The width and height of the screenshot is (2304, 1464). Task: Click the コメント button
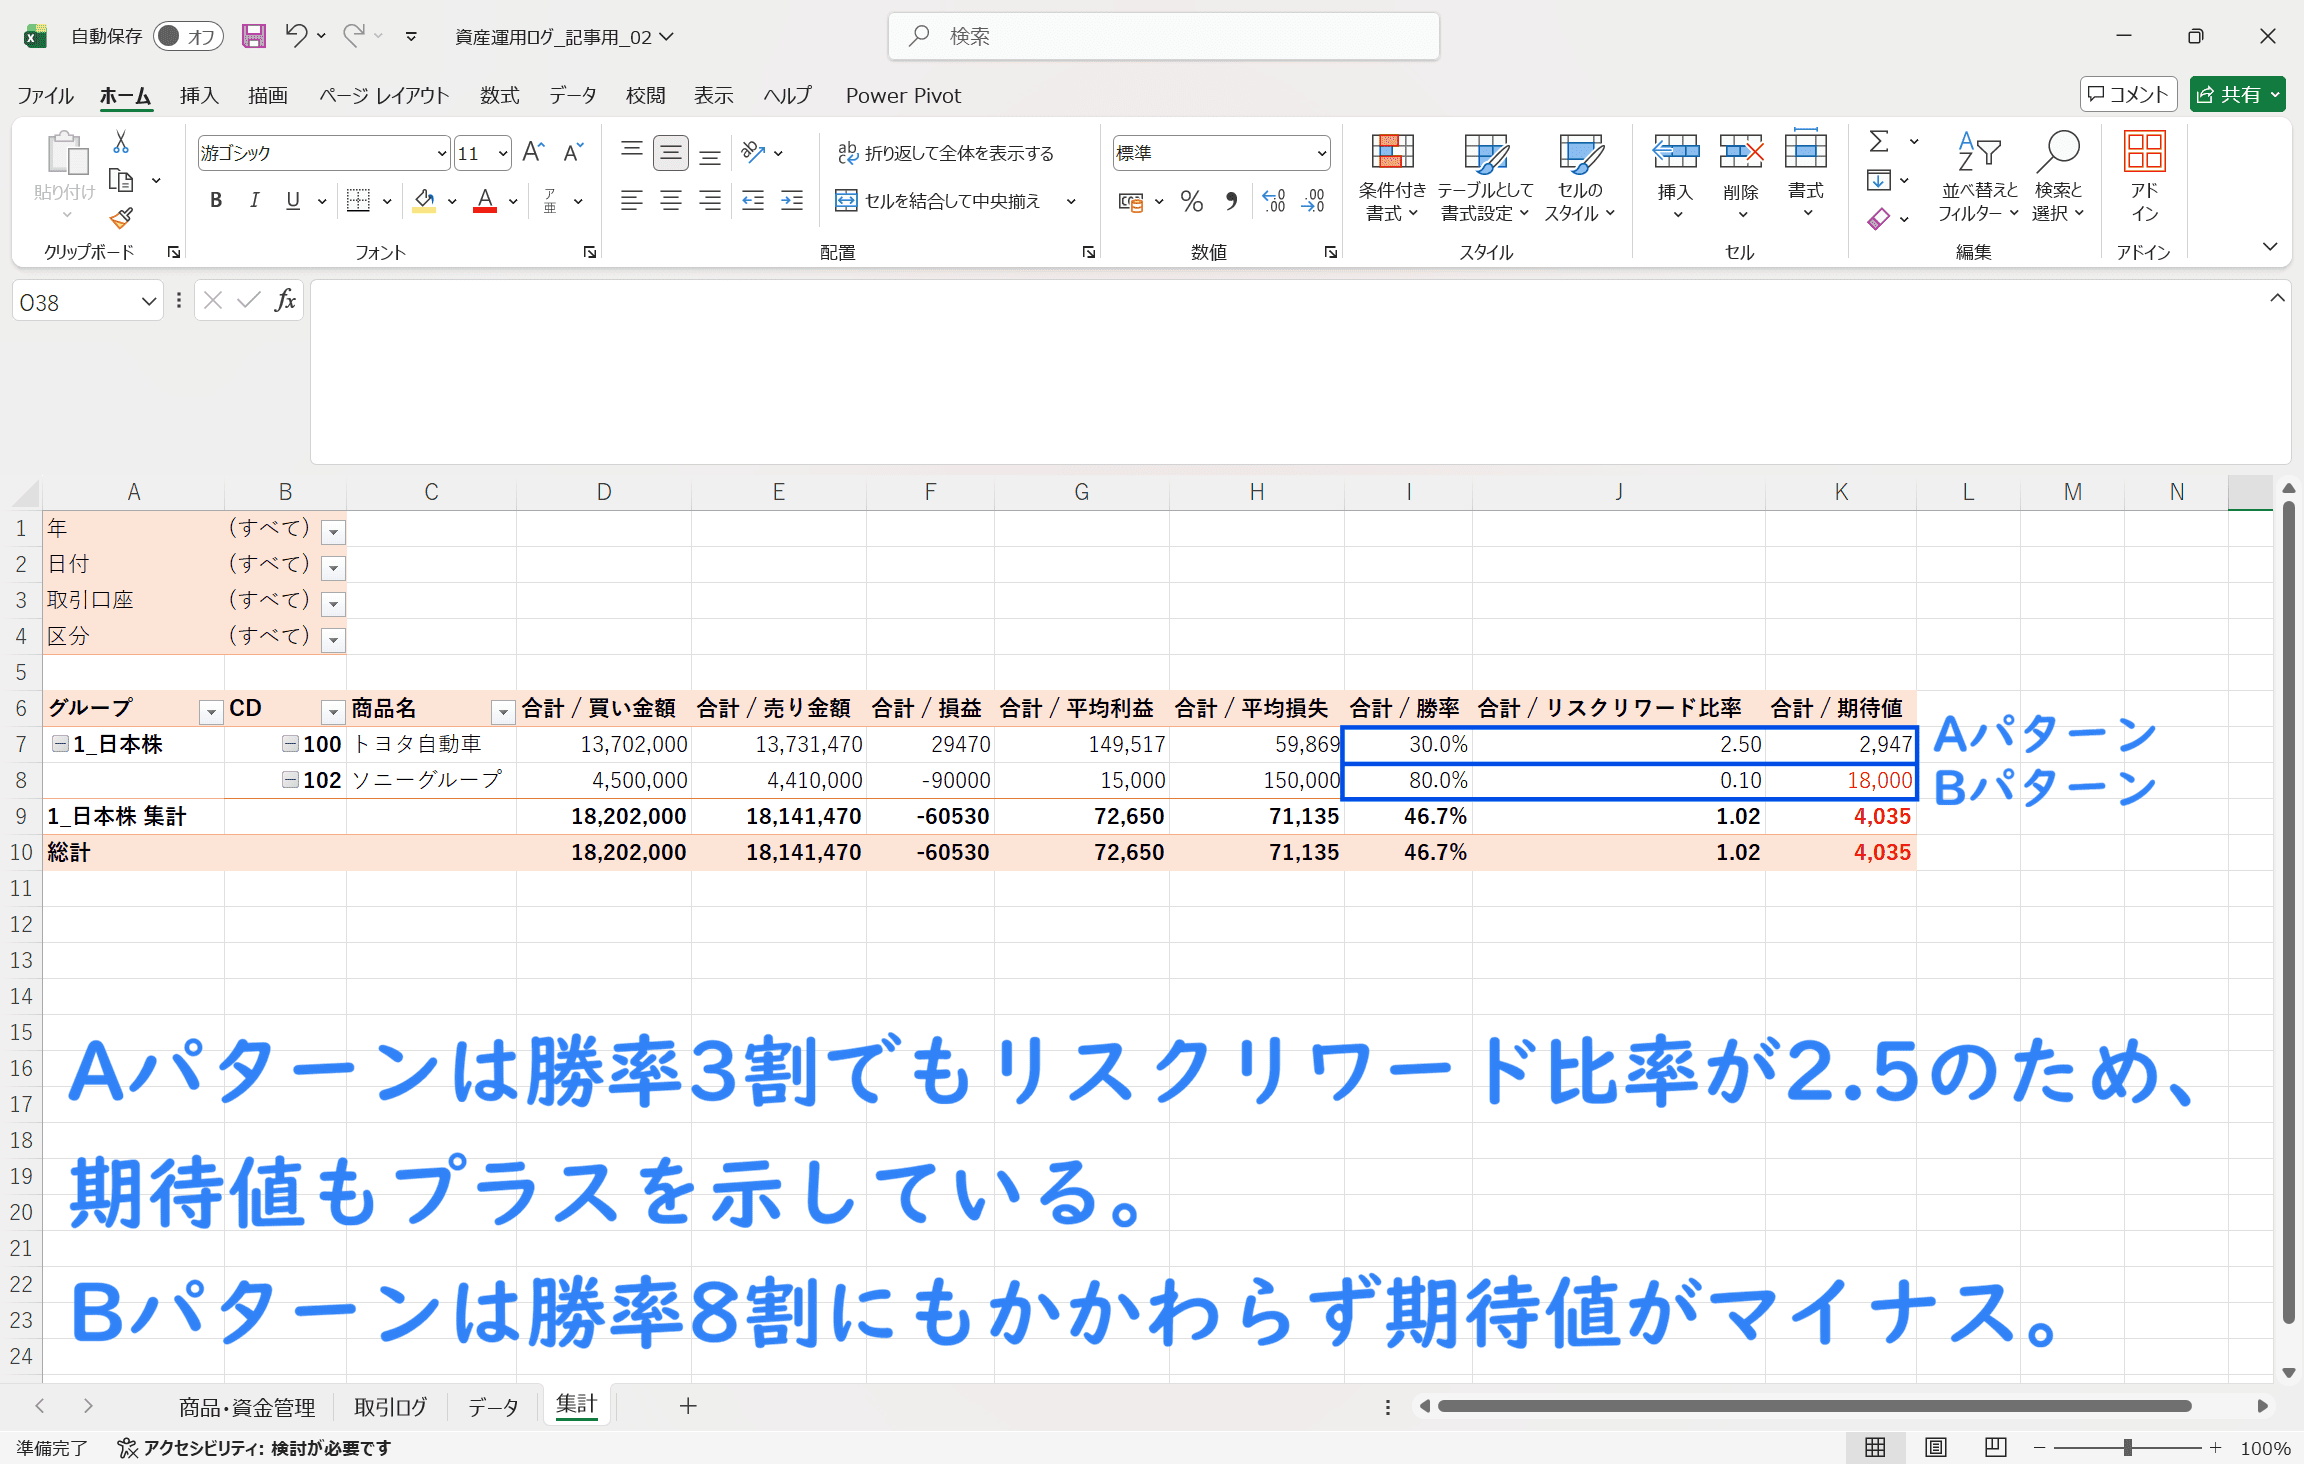[2128, 94]
